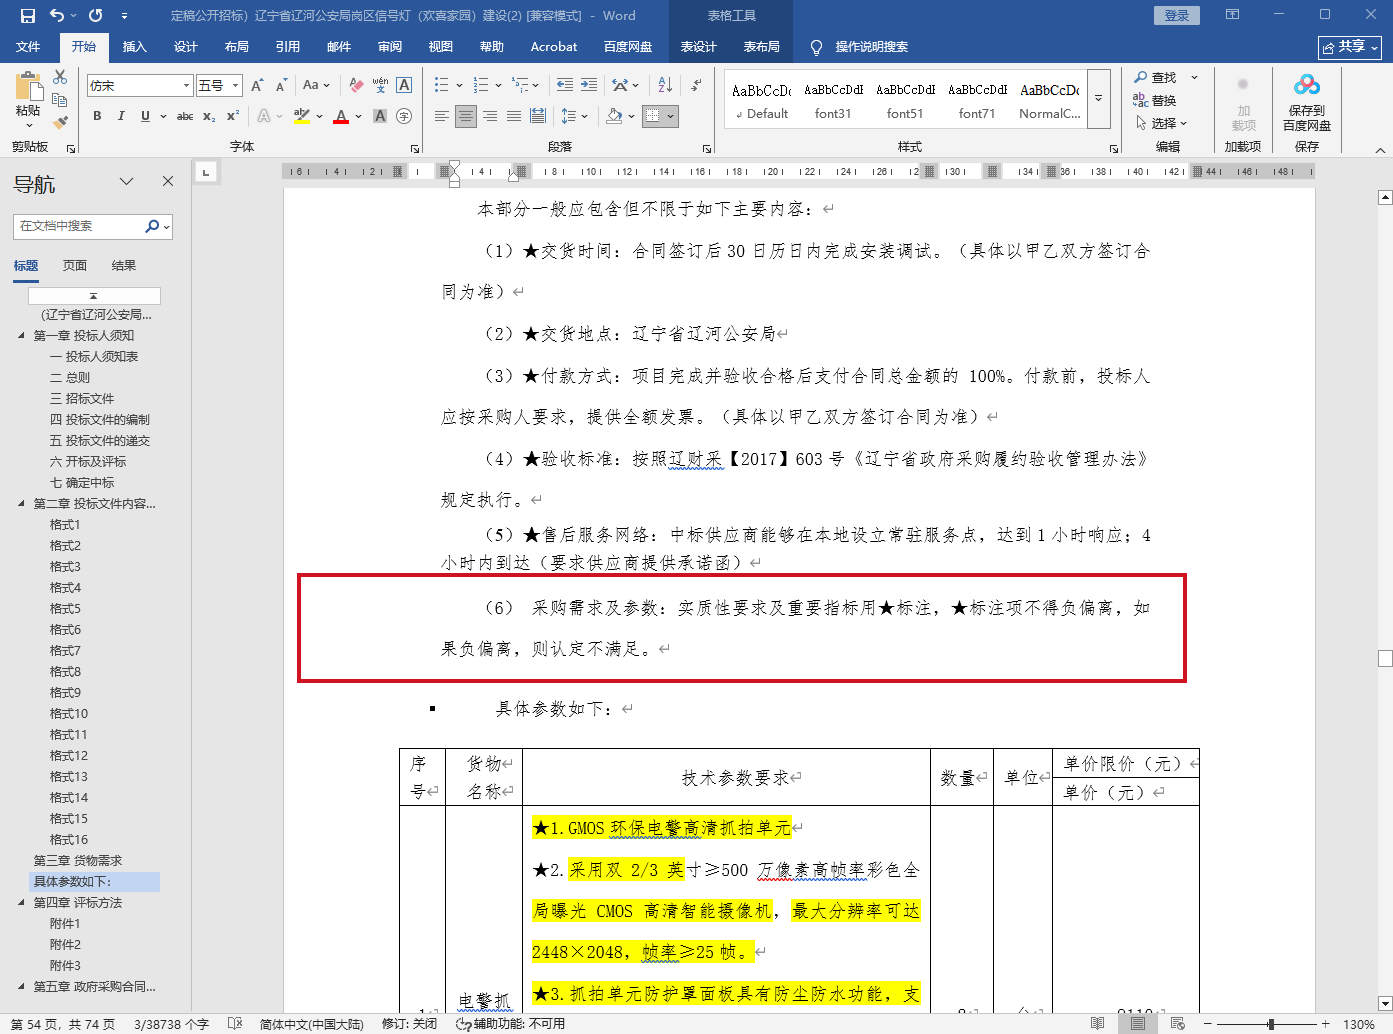Screen dimensions: 1393x1034
Task: Click the 登录 (Sign in) button
Action: pos(1177,15)
